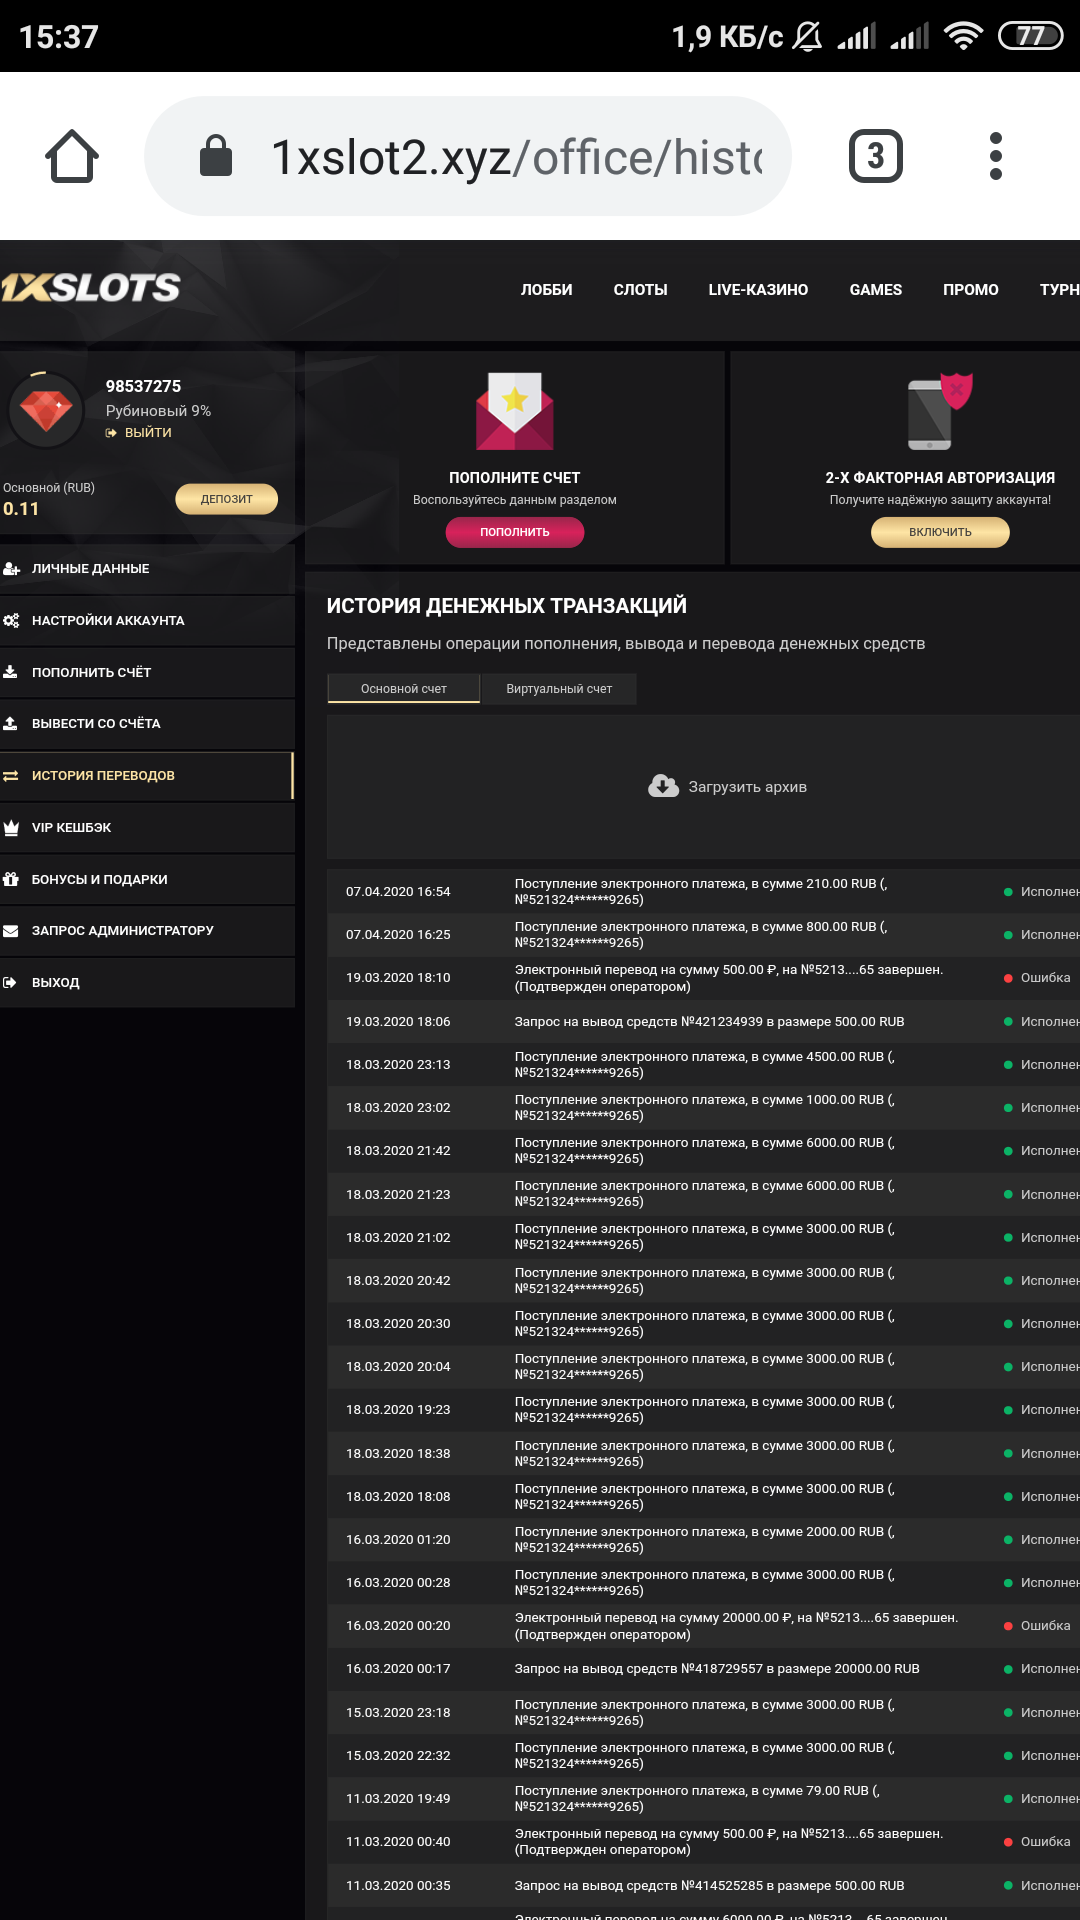The image size is (1080, 1920).
Task: Tap the browser home icon
Action: [x=72, y=156]
